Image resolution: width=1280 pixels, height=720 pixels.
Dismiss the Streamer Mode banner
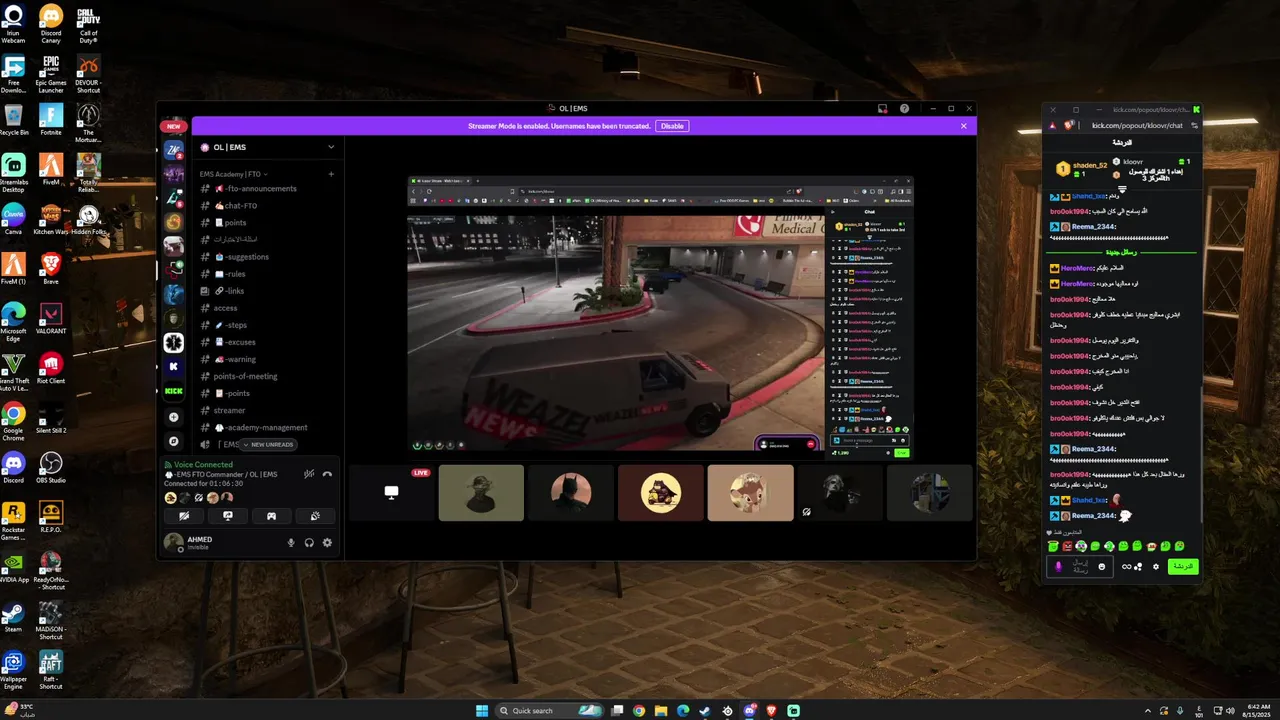964,126
